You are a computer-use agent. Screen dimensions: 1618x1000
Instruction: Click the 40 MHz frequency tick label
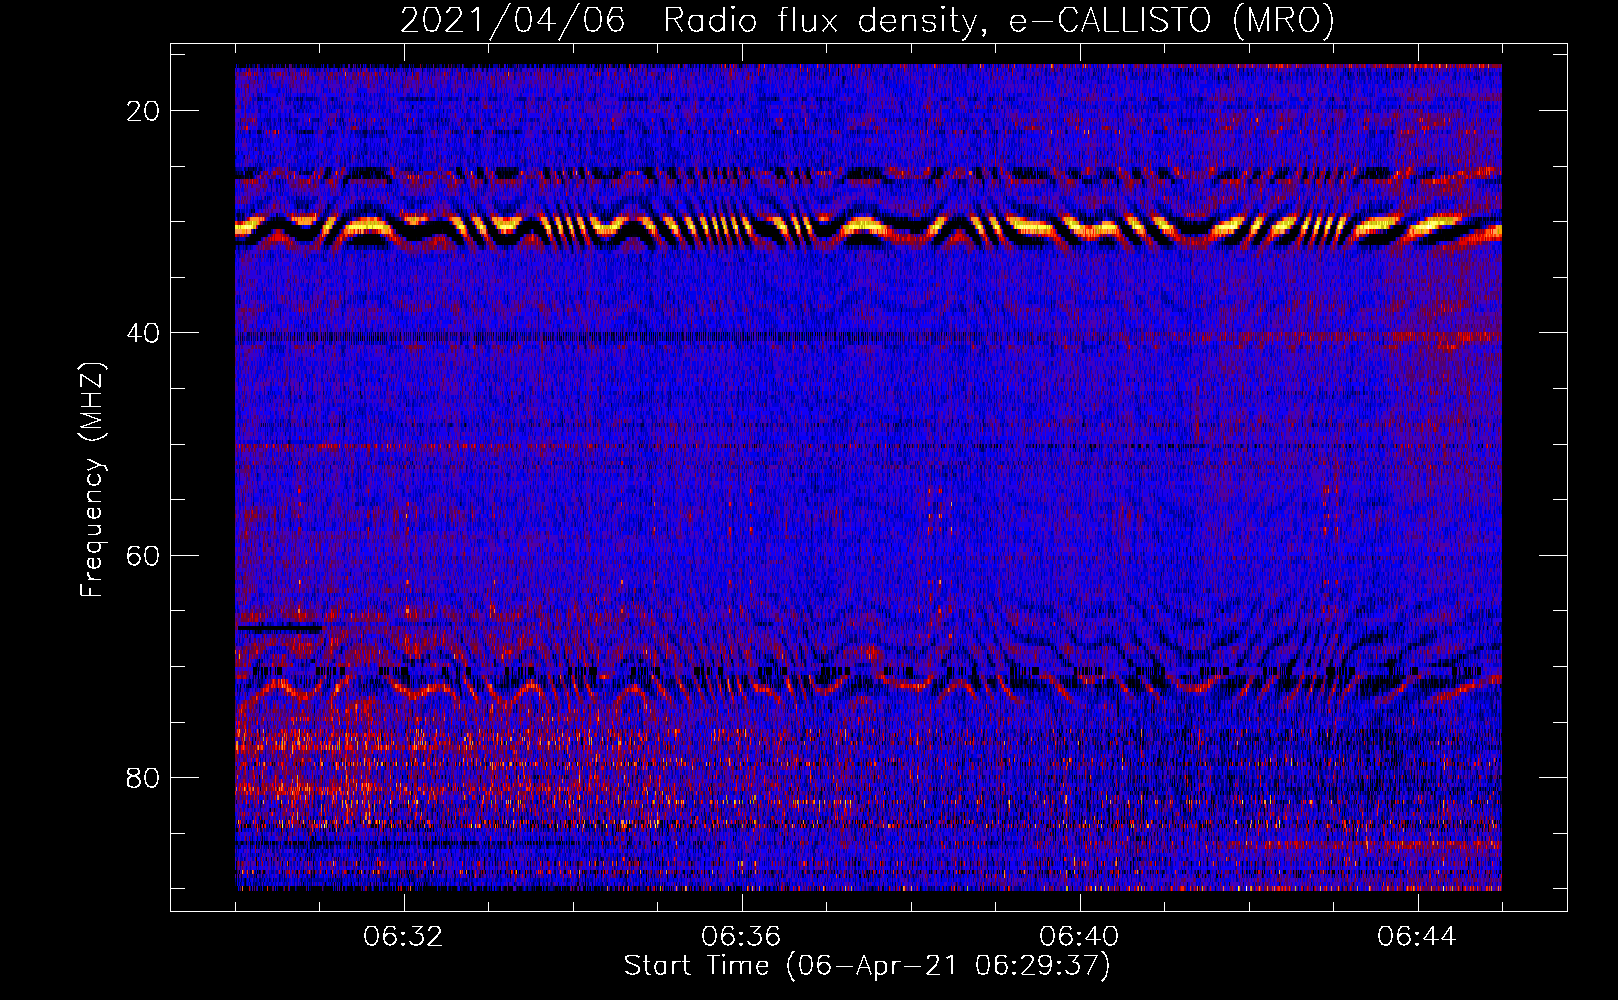pos(144,333)
